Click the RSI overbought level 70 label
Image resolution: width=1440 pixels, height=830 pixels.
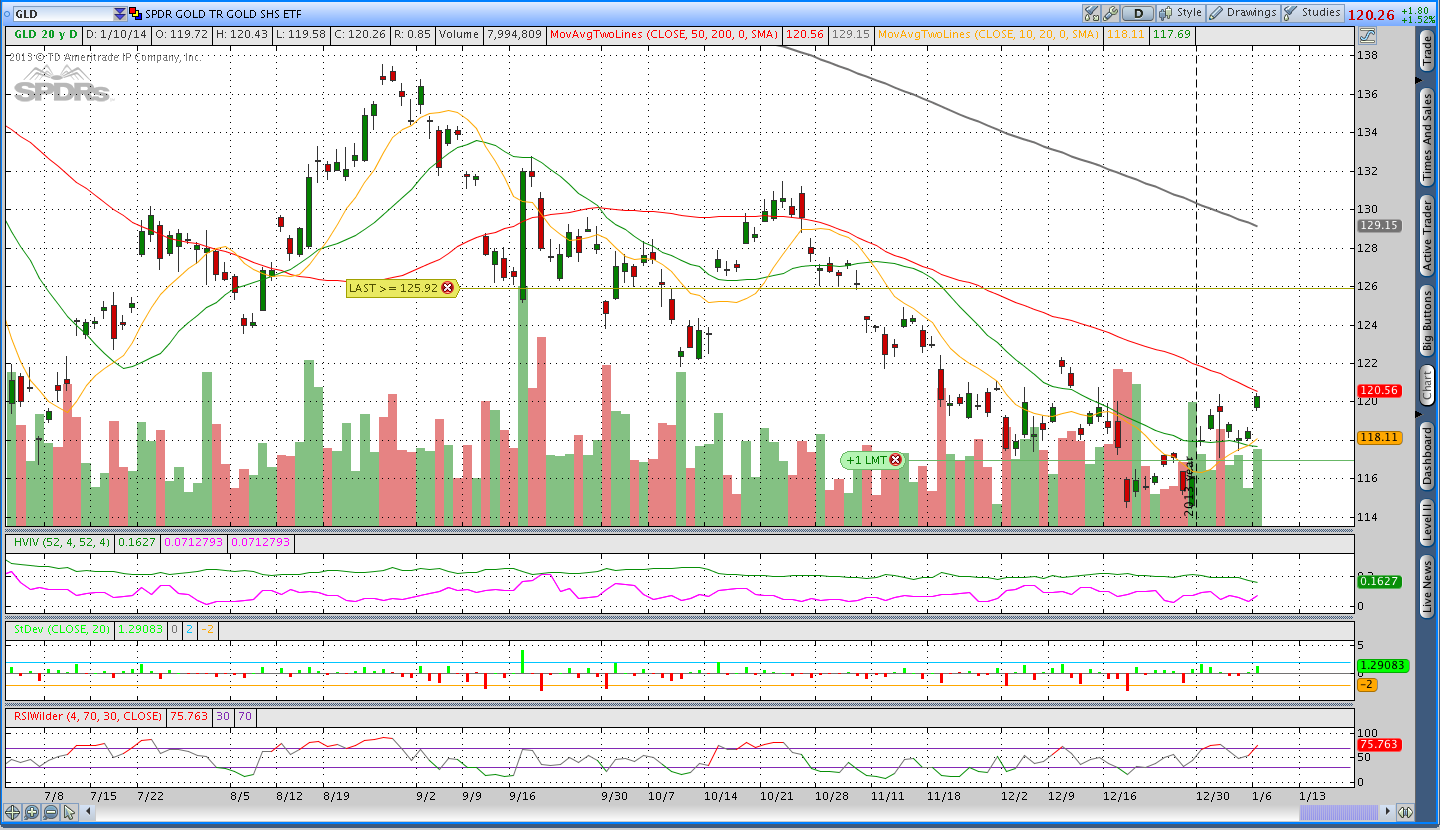pos(245,716)
